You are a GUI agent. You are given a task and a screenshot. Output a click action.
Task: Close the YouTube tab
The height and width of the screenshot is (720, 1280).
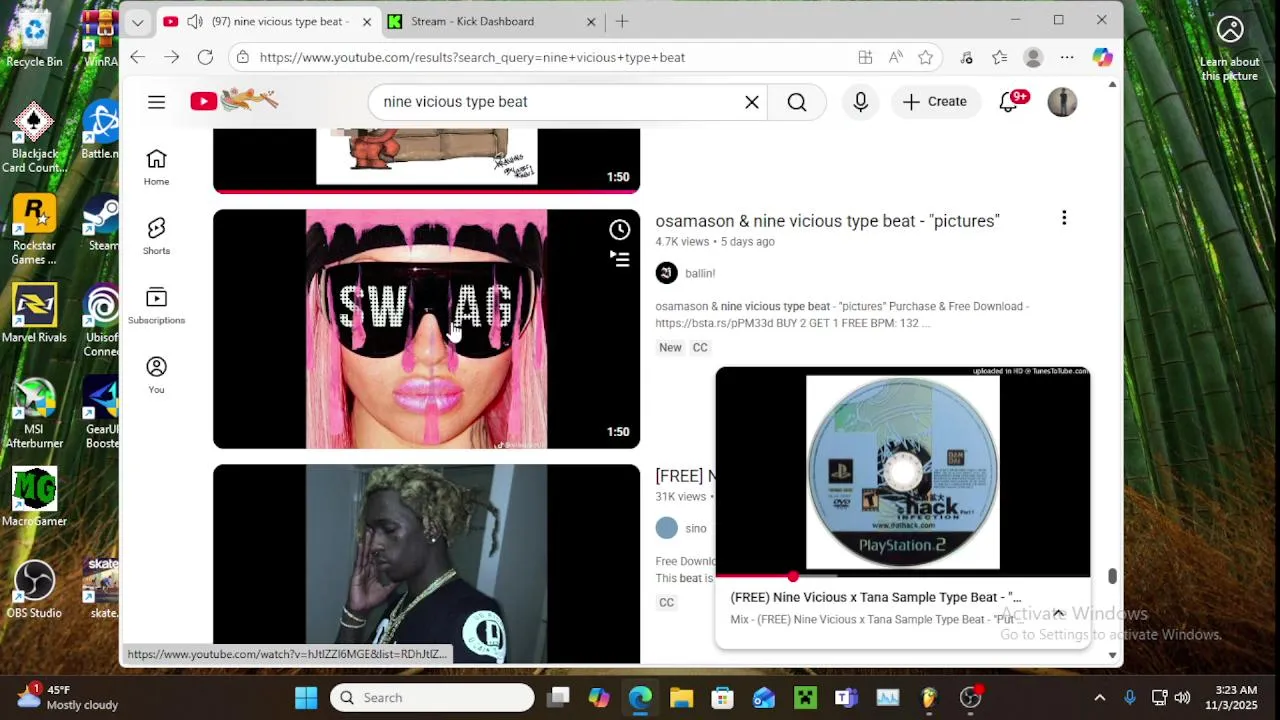click(x=366, y=21)
